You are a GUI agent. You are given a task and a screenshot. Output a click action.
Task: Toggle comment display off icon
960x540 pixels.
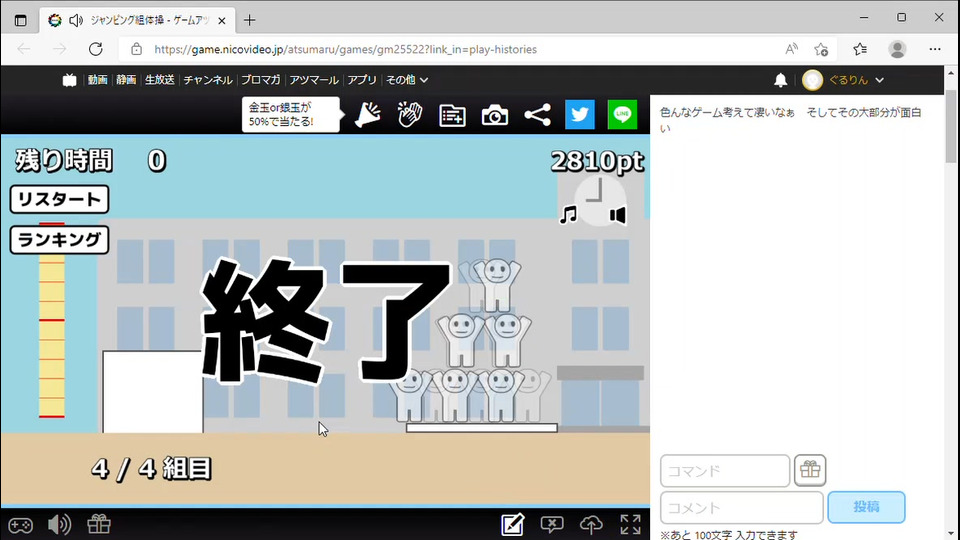[x=552, y=524]
